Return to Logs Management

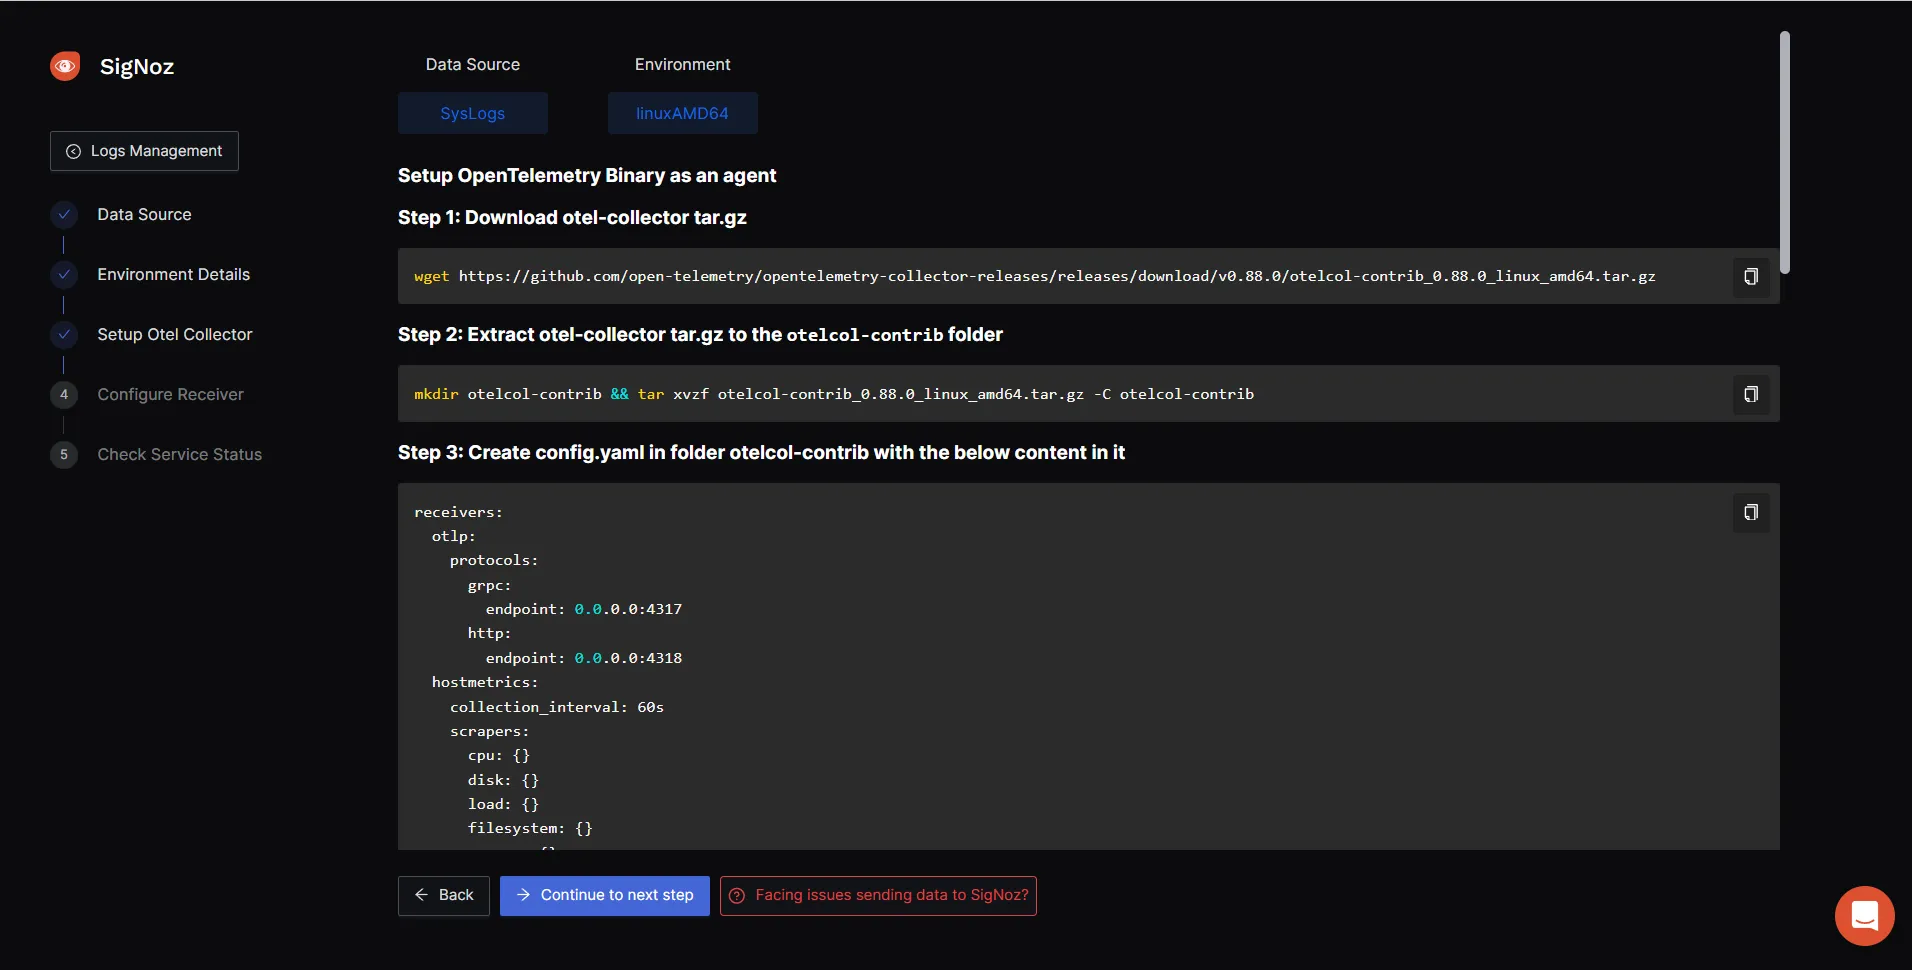coord(143,150)
